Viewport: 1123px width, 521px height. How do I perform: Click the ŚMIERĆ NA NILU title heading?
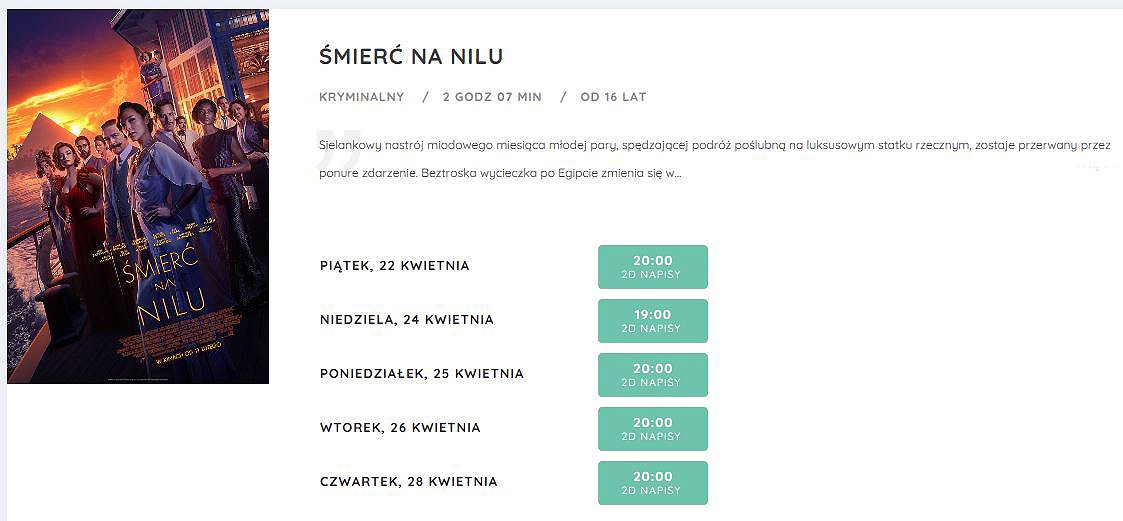point(411,57)
